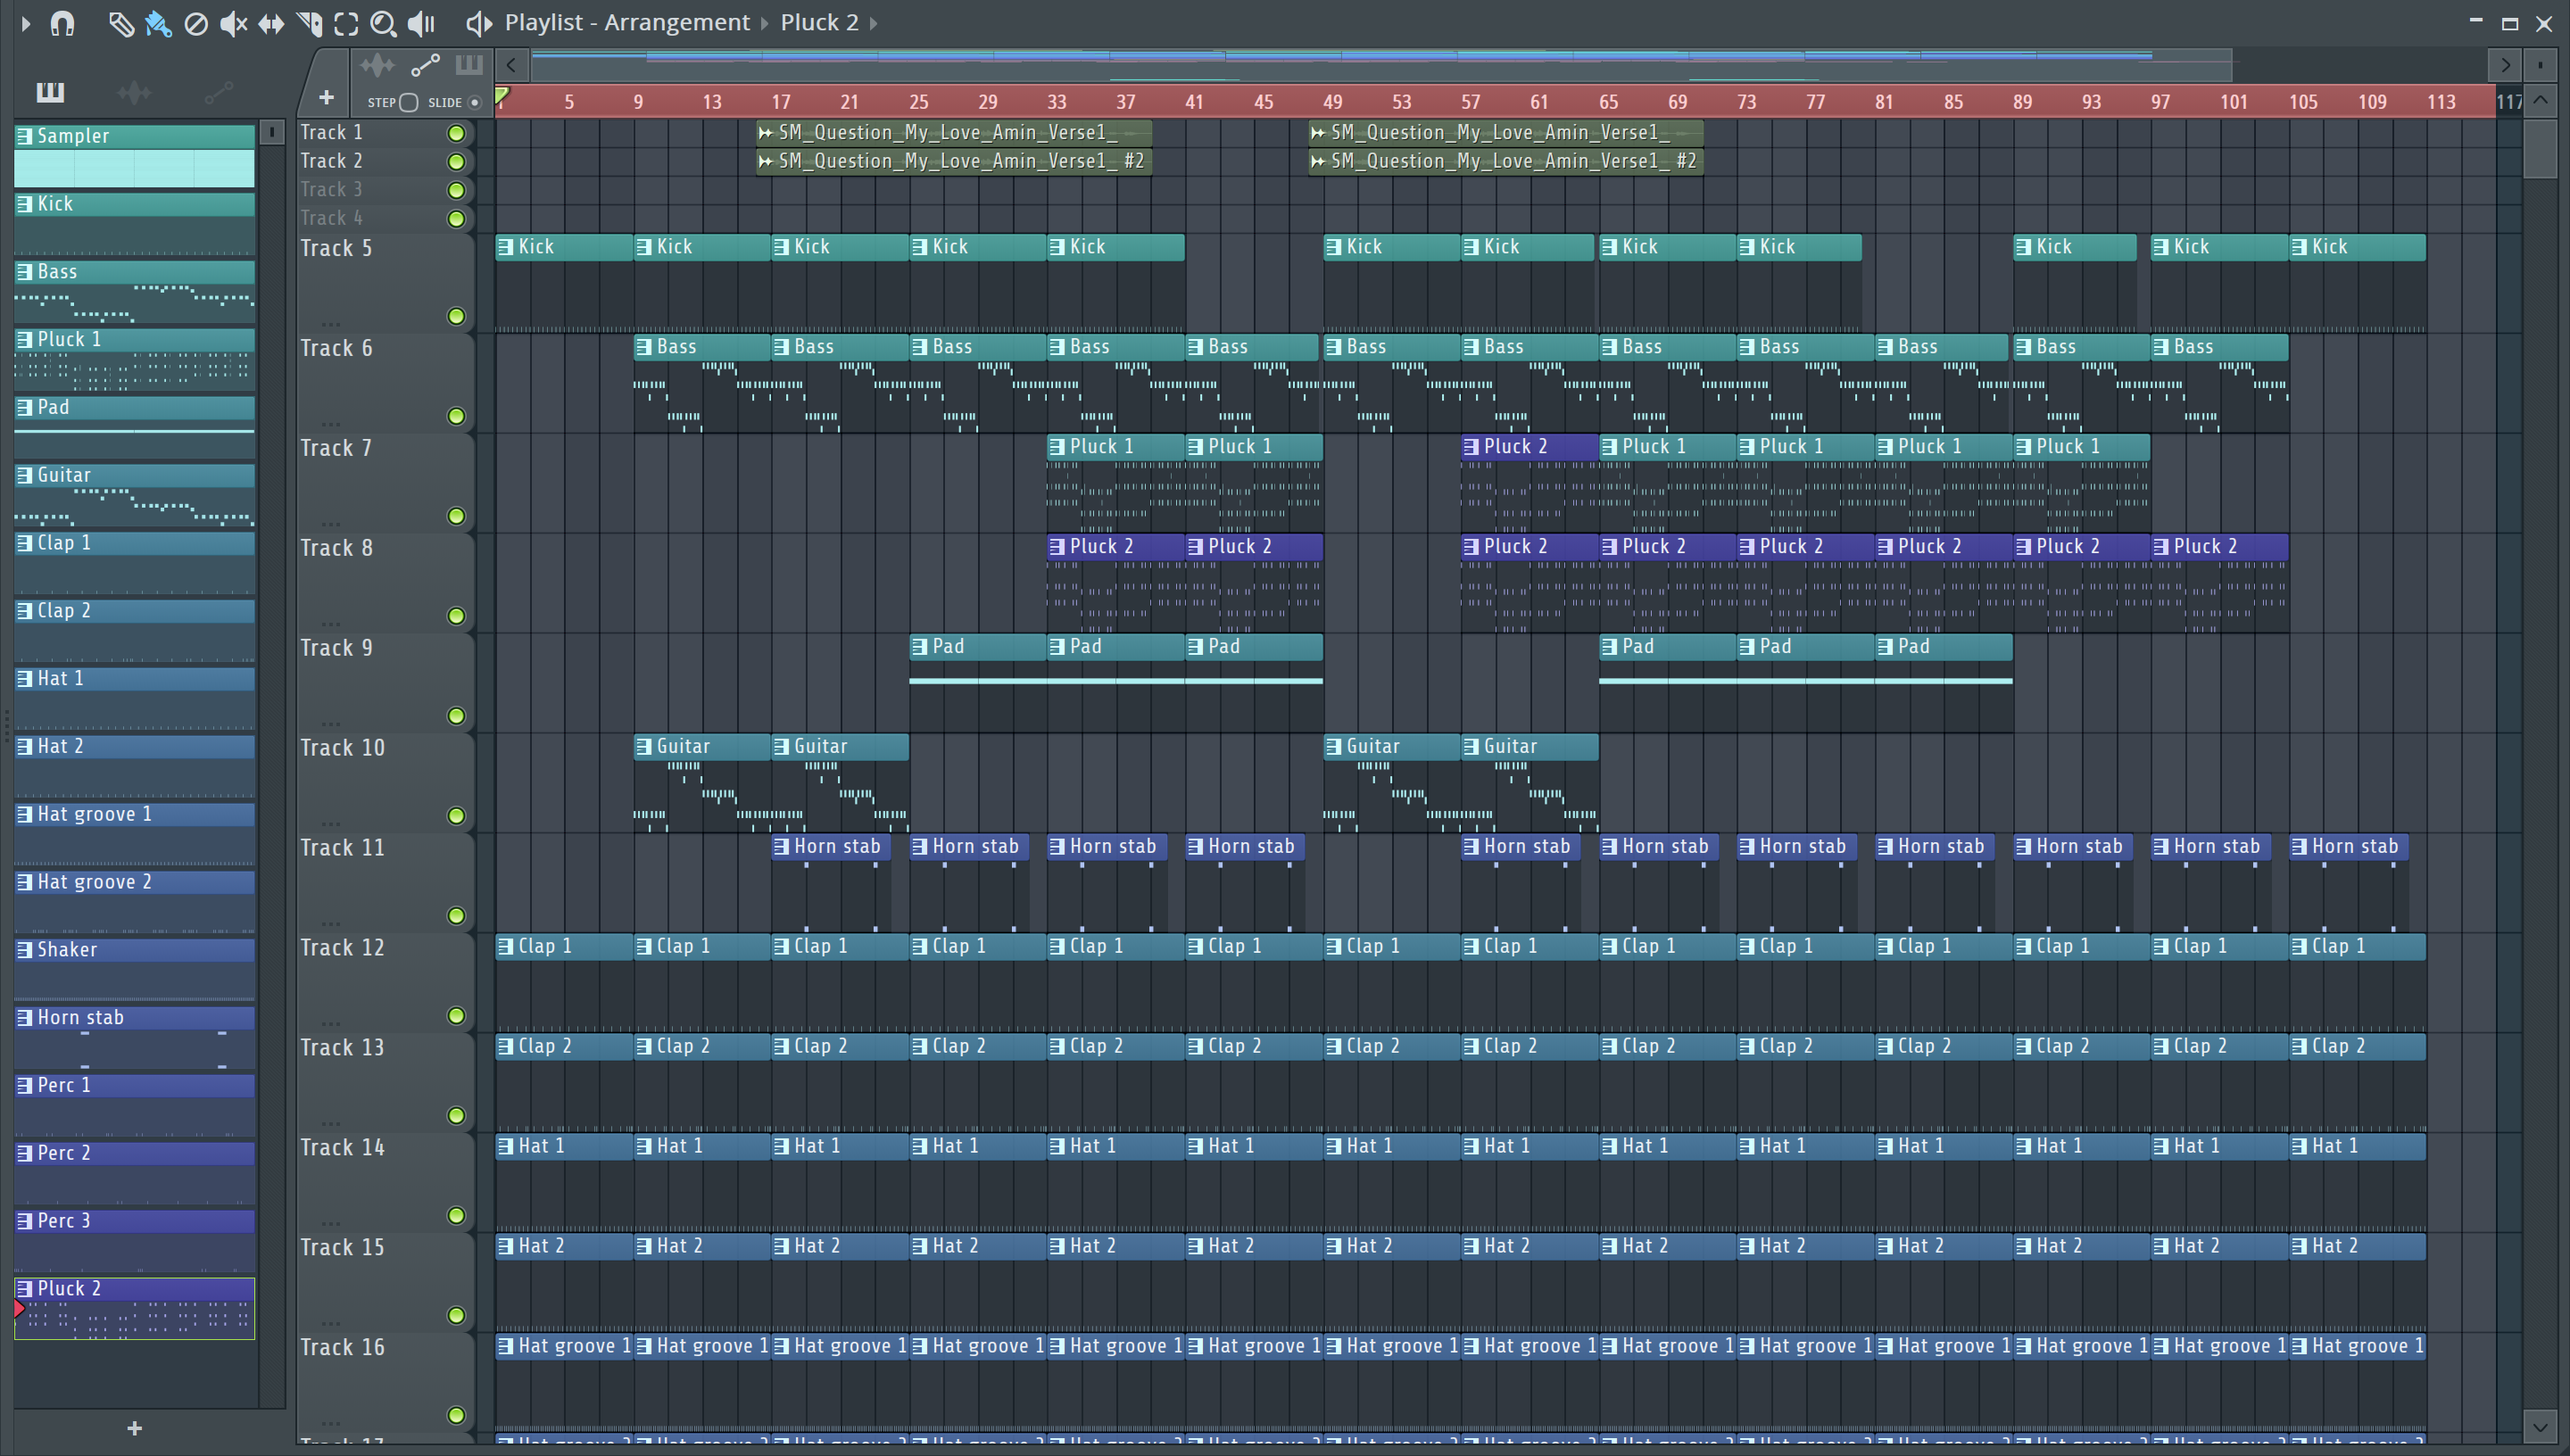The height and width of the screenshot is (1456, 2570).
Task: Show pattern clips in the picker
Action: point(50,92)
